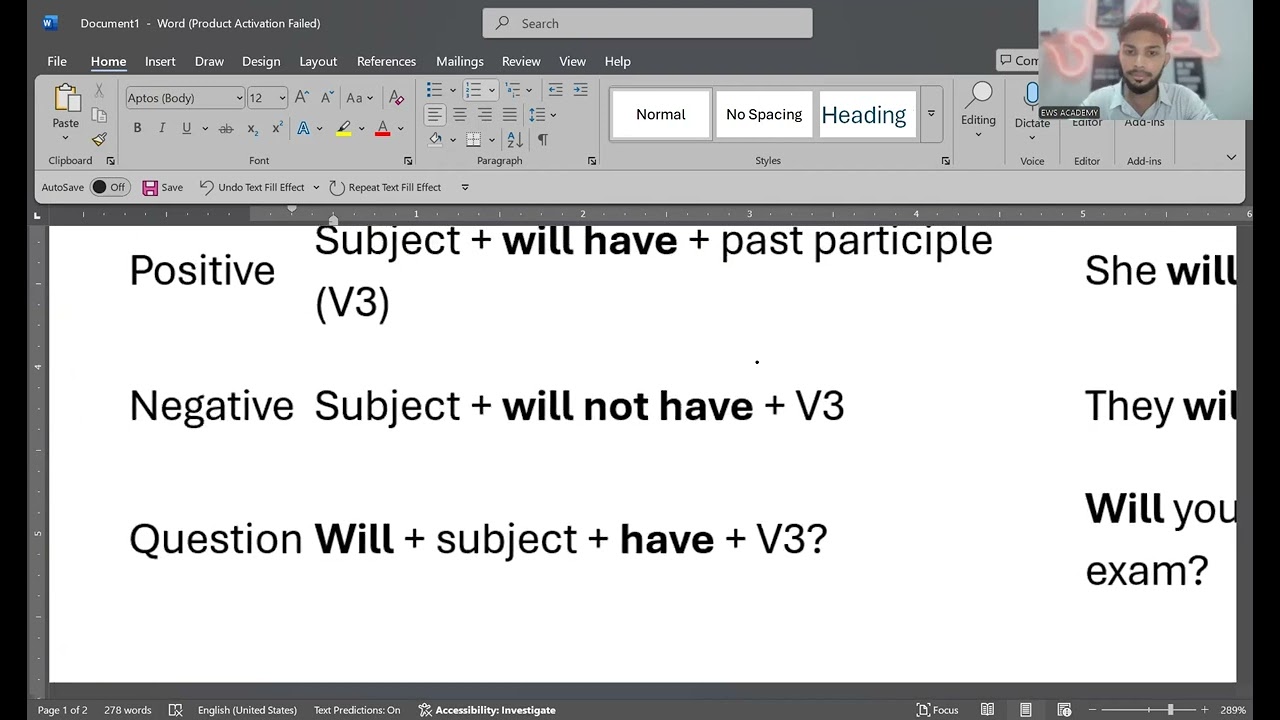Switch to the Layout tab
The height and width of the screenshot is (720, 1280).
click(318, 61)
